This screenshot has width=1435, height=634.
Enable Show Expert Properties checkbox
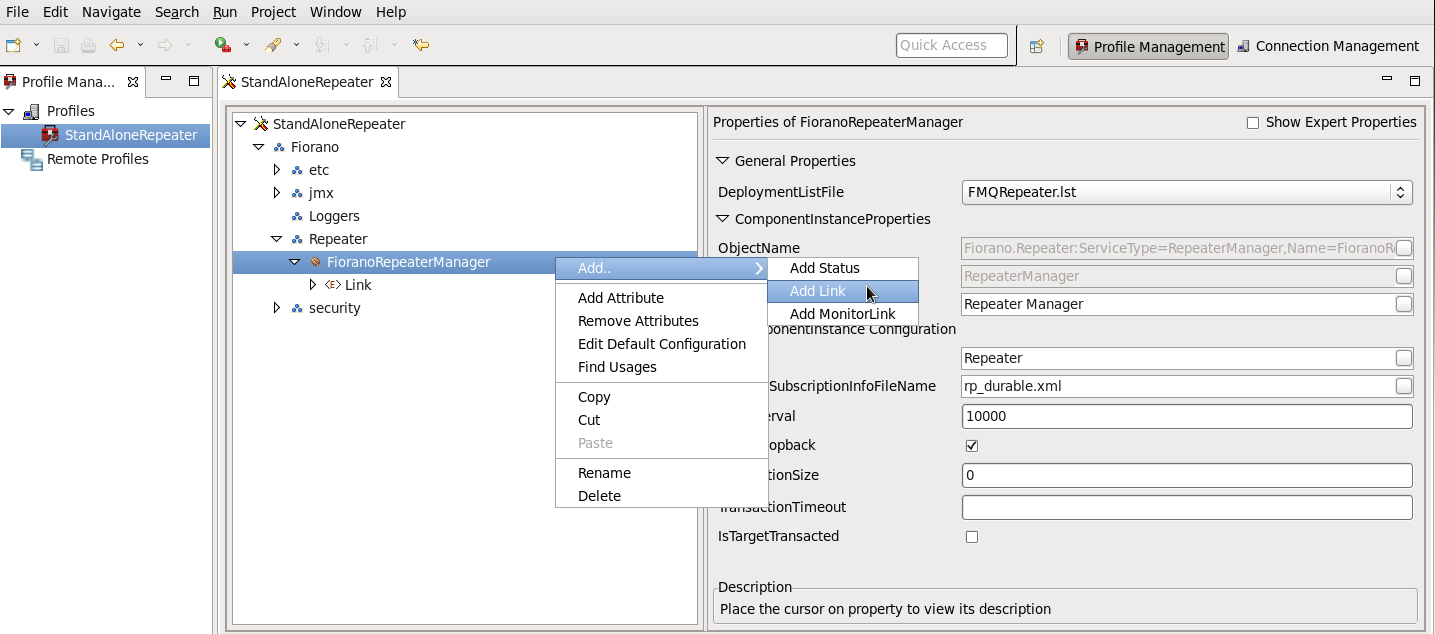click(1253, 123)
